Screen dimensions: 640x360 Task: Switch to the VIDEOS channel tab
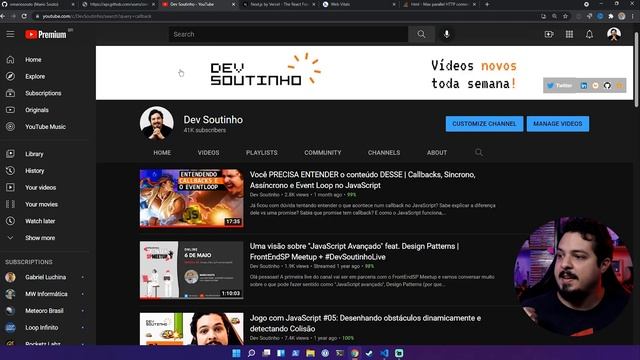tap(208, 152)
